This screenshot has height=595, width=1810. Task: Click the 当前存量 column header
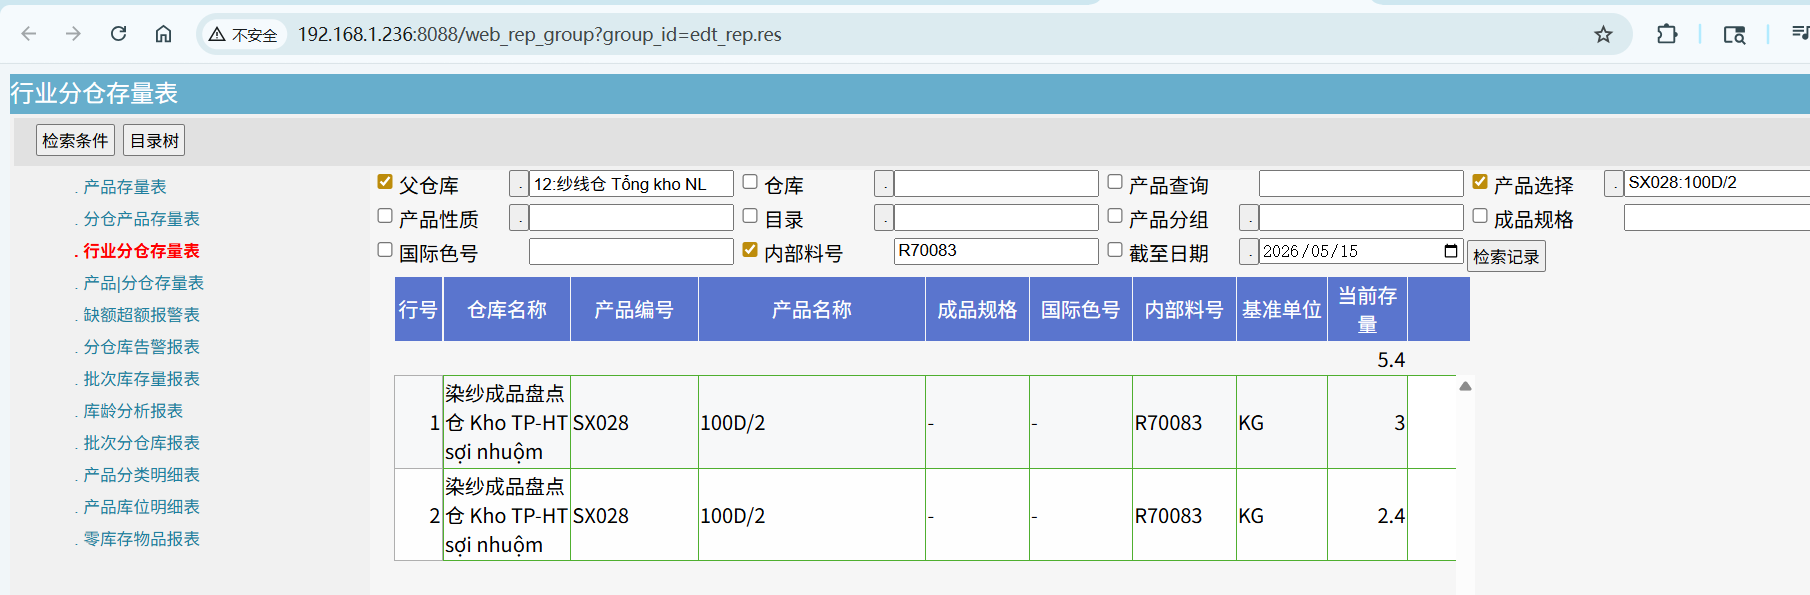[1367, 310]
